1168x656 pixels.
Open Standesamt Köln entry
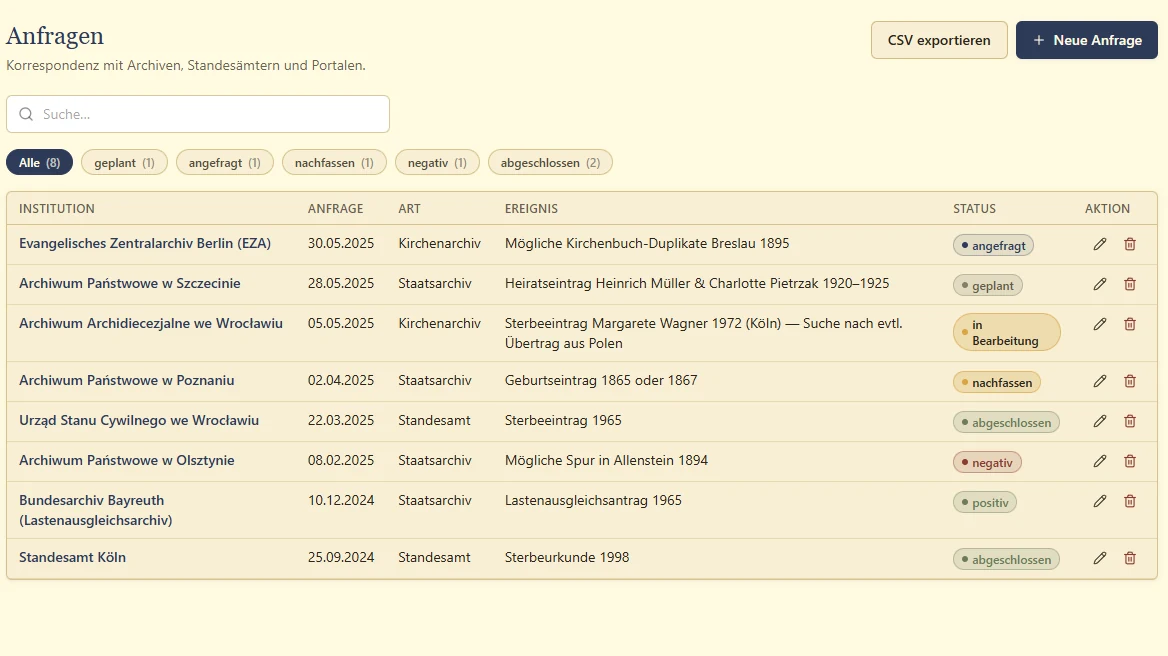(72, 558)
